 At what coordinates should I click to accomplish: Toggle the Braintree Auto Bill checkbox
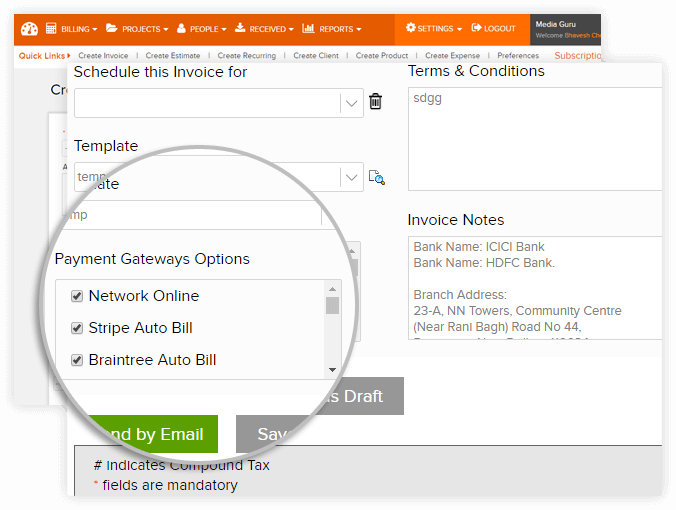click(x=77, y=360)
